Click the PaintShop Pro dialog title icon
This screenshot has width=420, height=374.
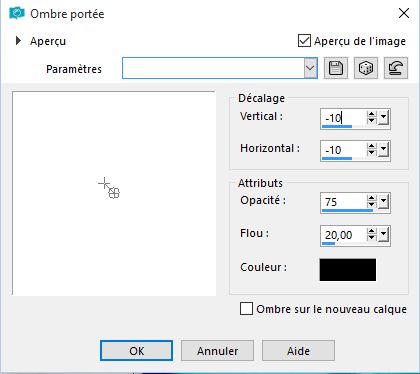point(17,13)
